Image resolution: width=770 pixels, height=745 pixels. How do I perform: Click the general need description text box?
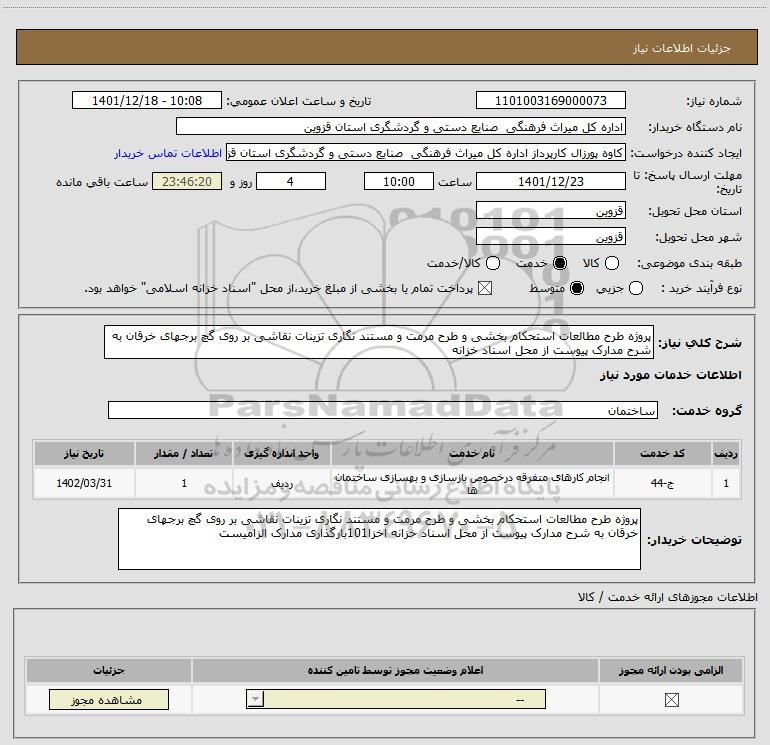[x=379, y=342]
